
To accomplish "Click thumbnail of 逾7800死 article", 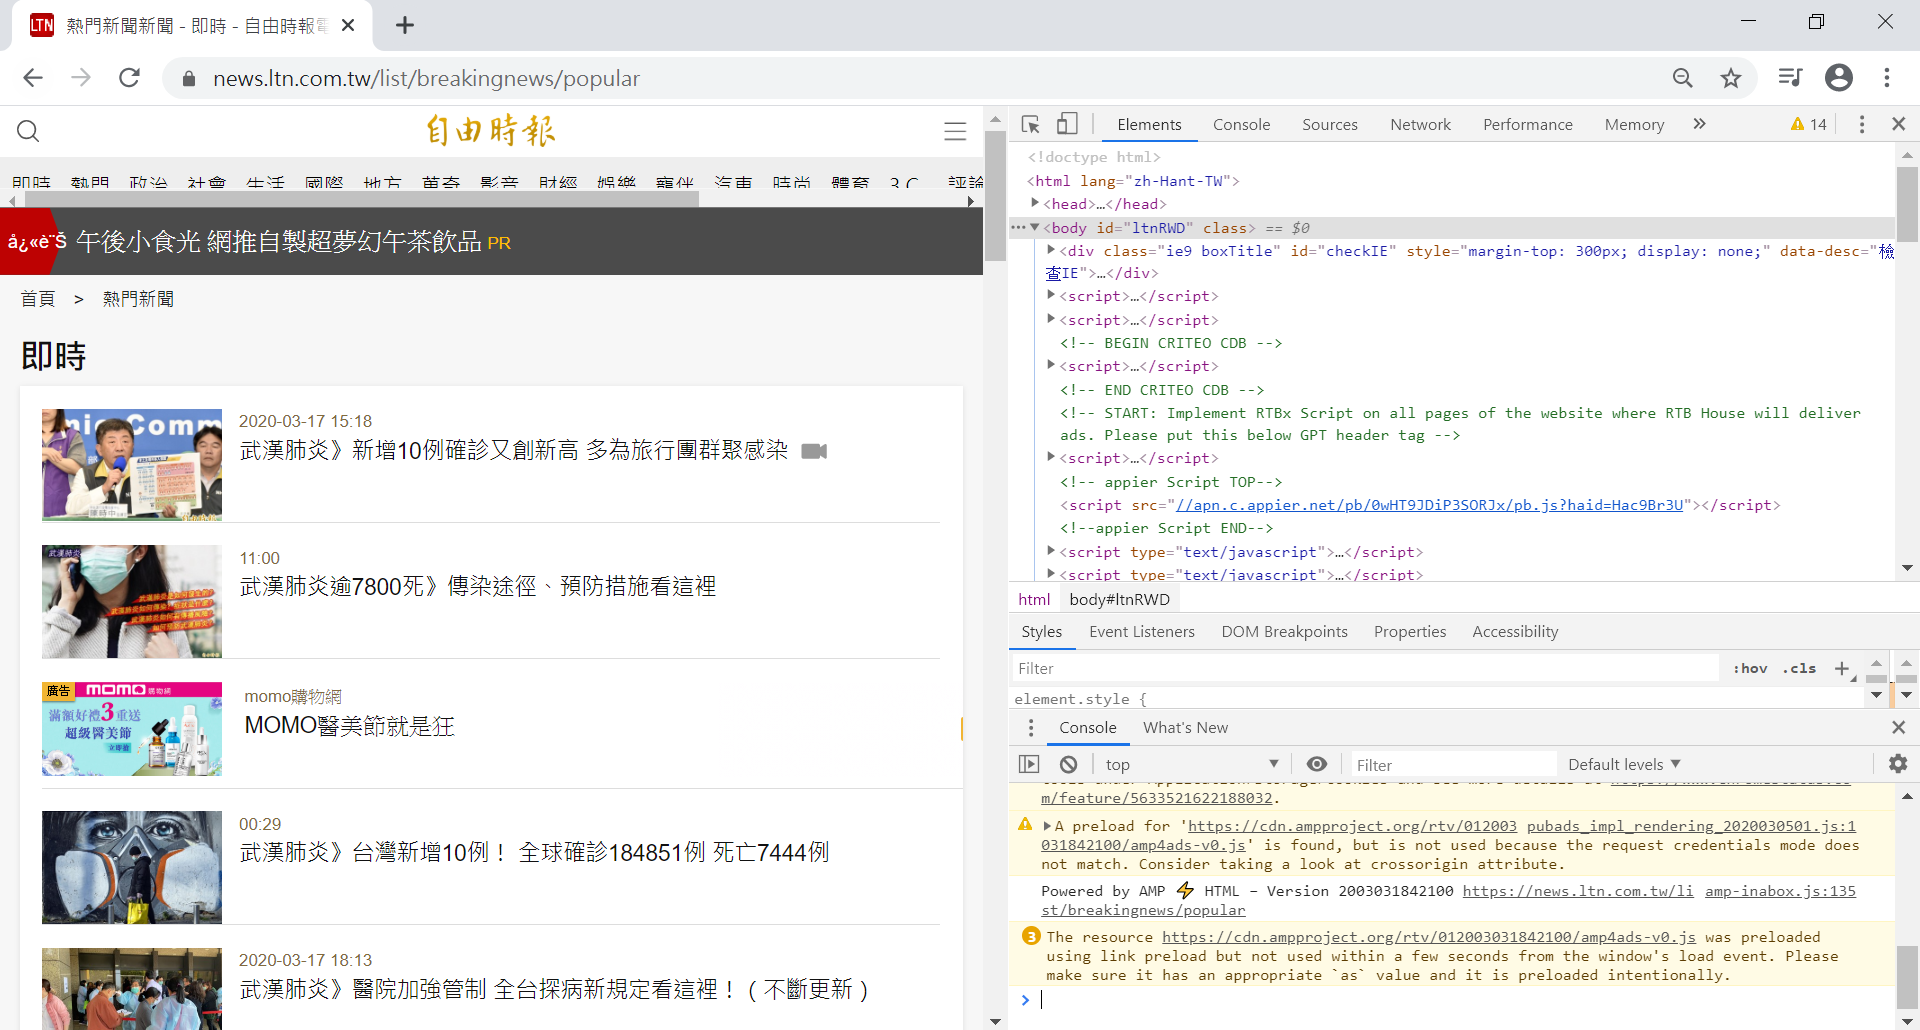I will (x=132, y=601).
